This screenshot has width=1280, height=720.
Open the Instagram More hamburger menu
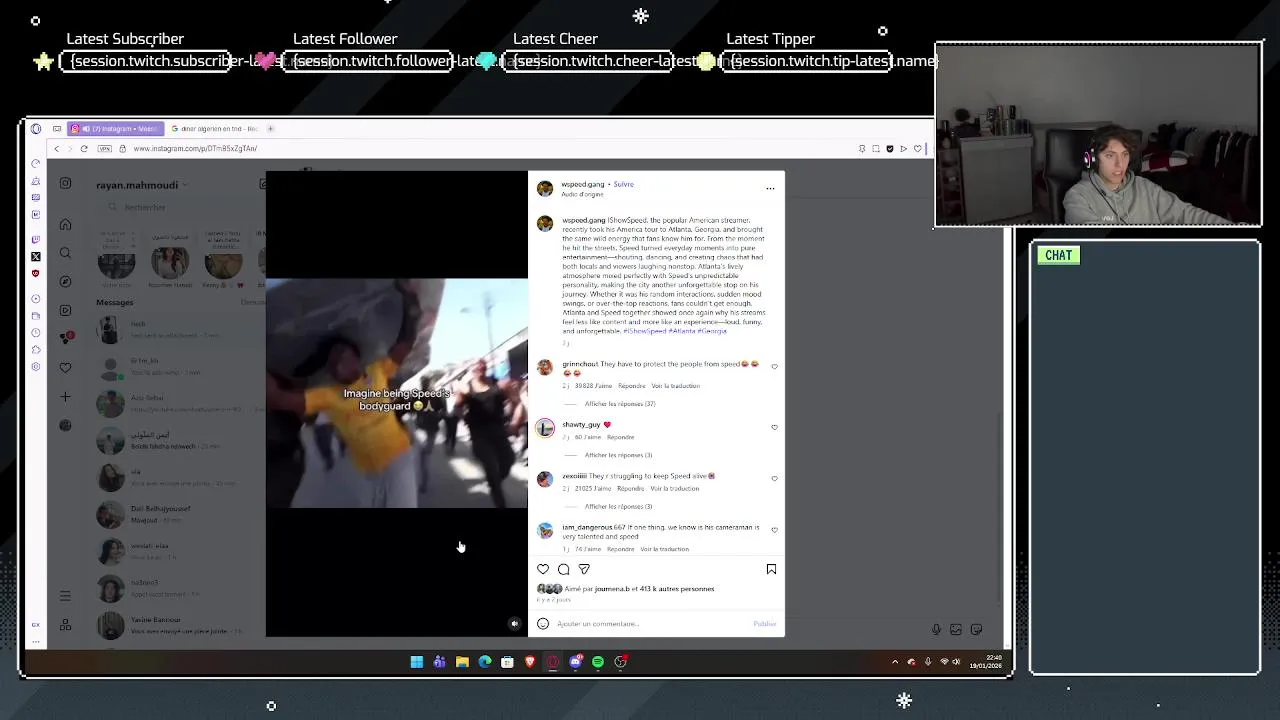coord(65,596)
